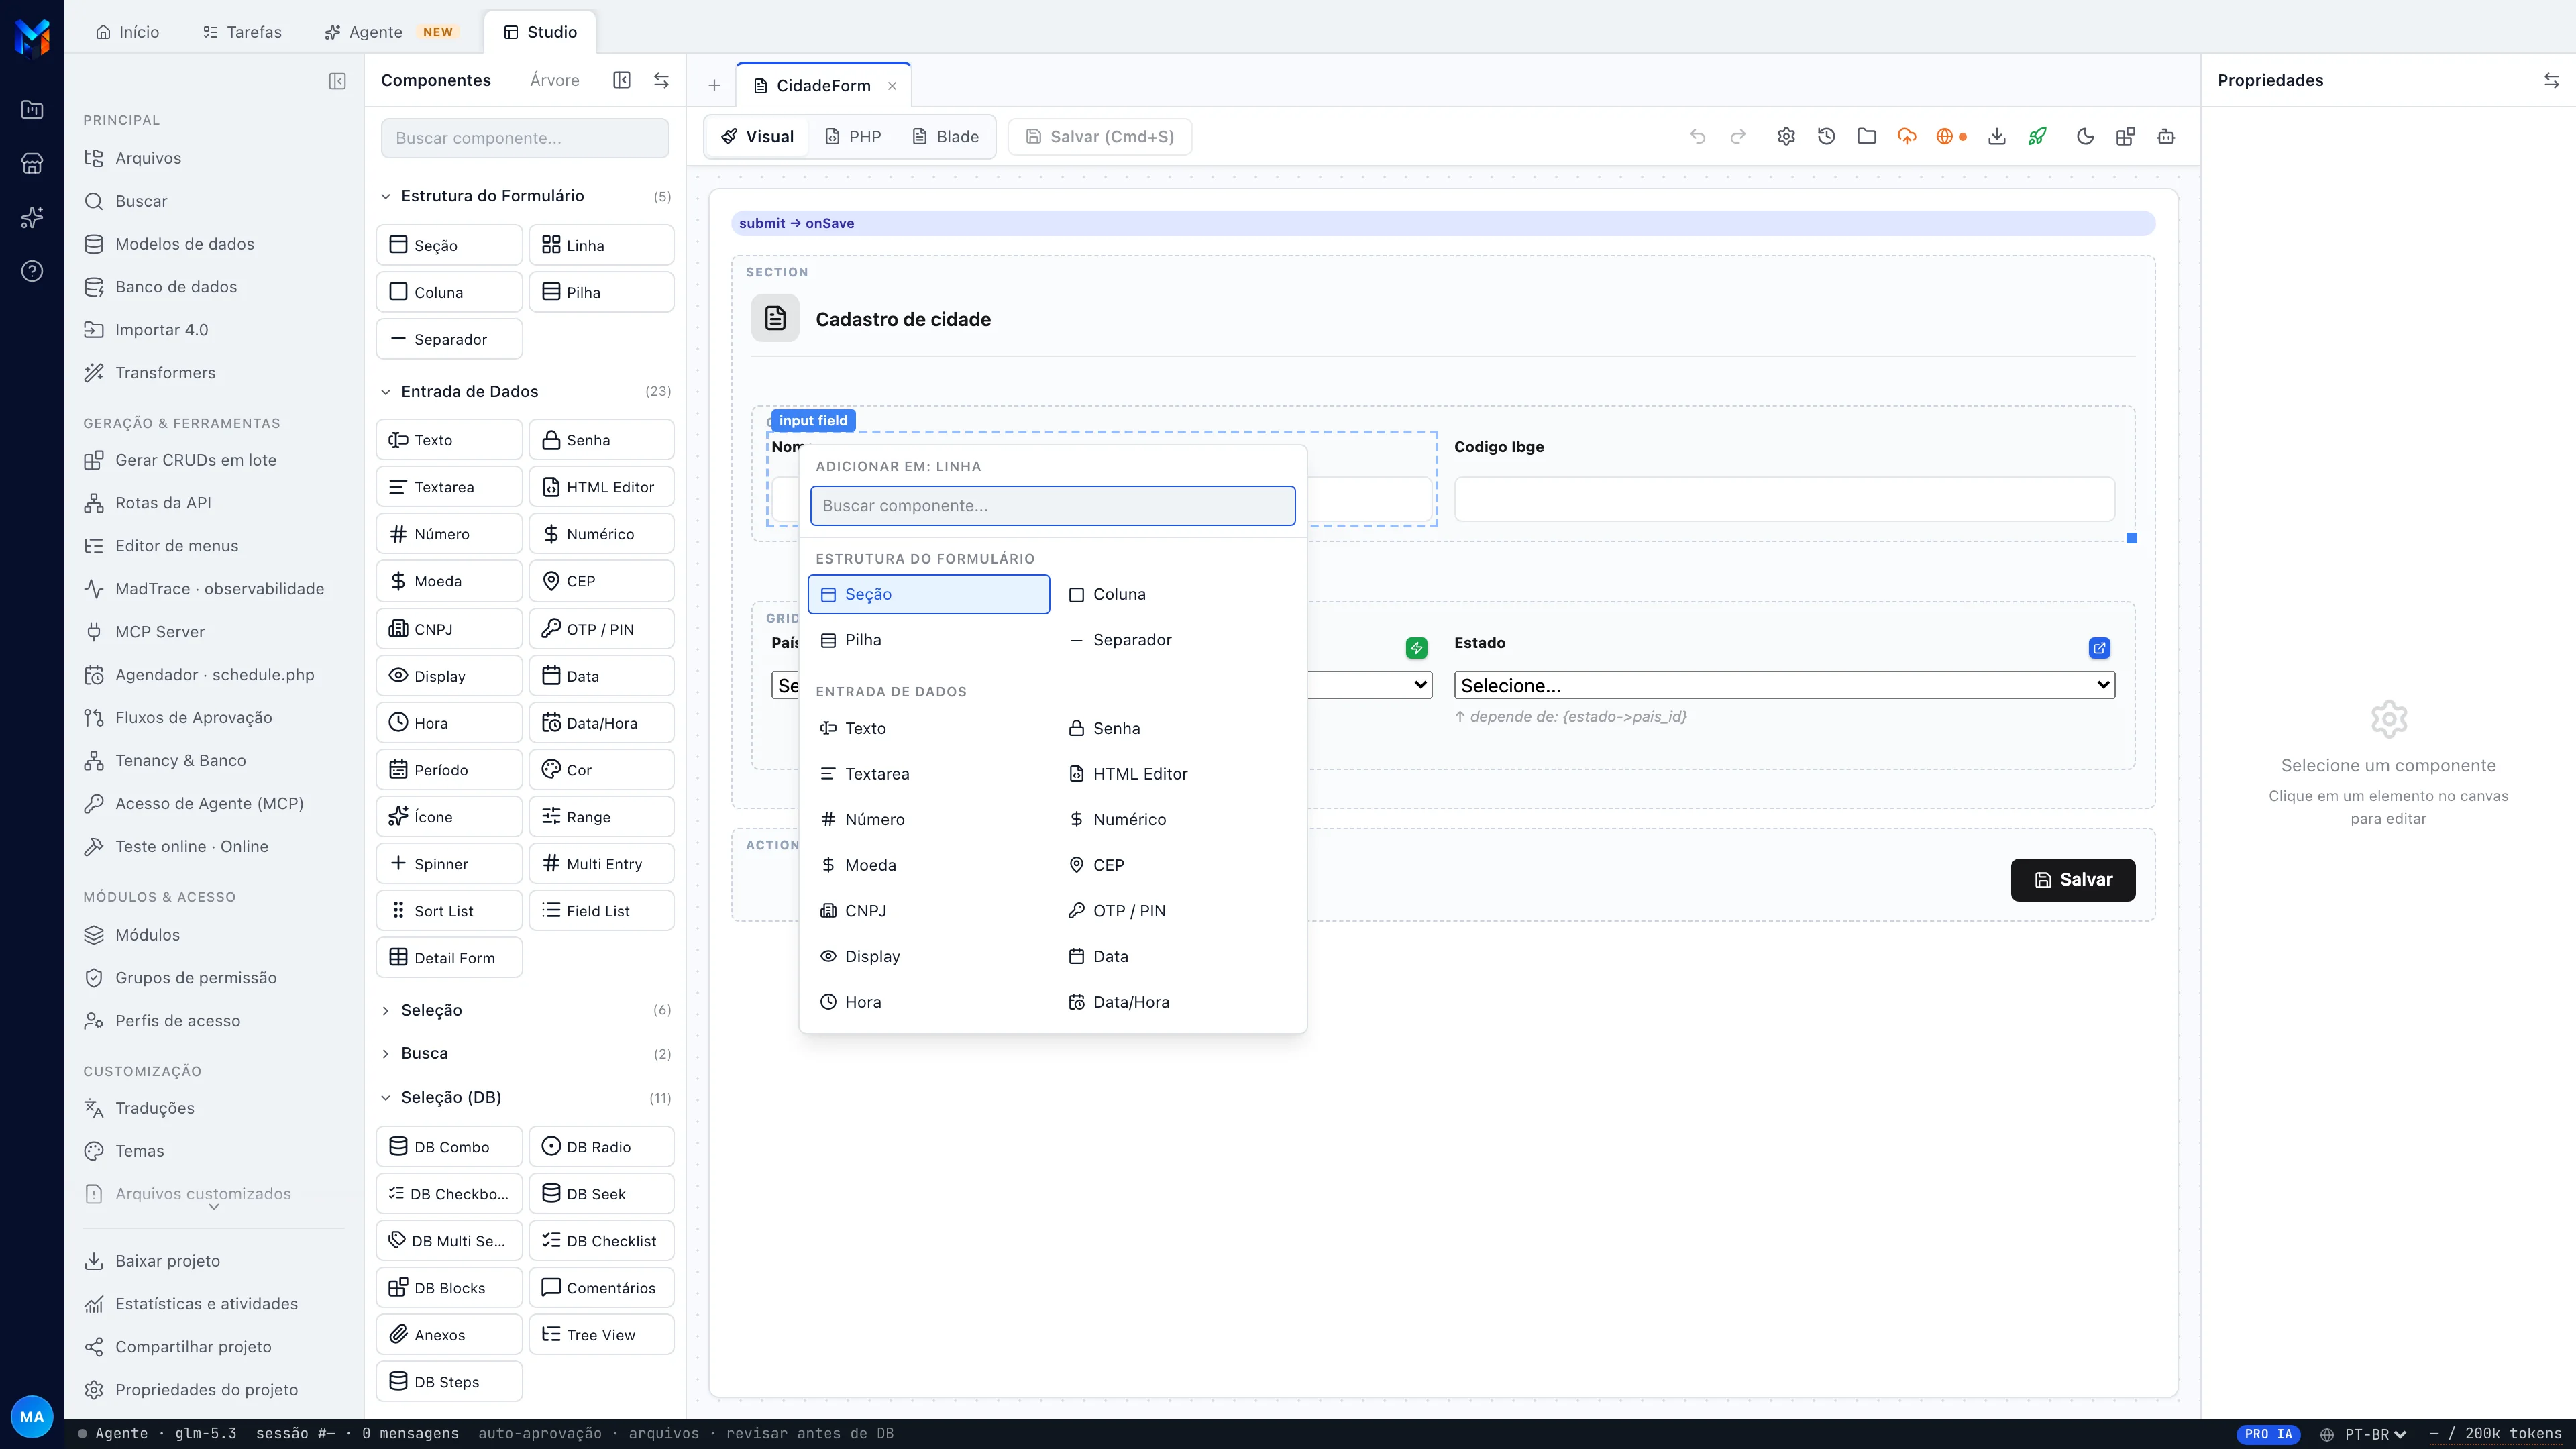Toggle dark mode with the moon icon
The height and width of the screenshot is (1449, 2576).
pyautogui.click(x=2085, y=137)
